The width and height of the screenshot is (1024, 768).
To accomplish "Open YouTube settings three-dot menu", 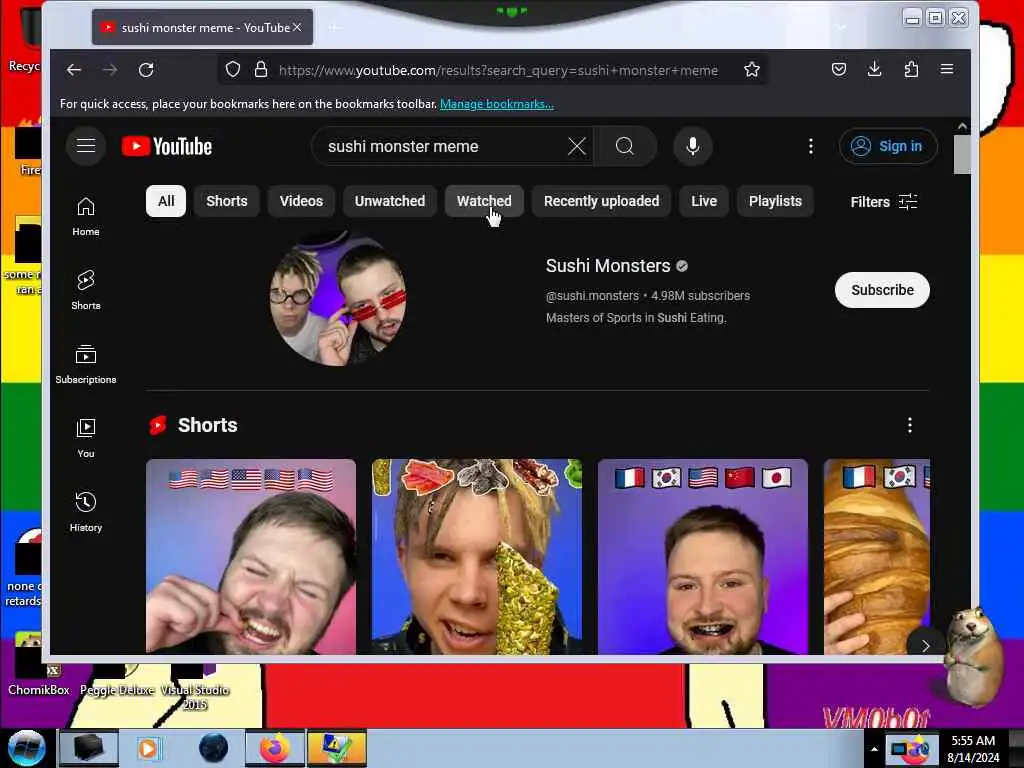I will pos(810,146).
